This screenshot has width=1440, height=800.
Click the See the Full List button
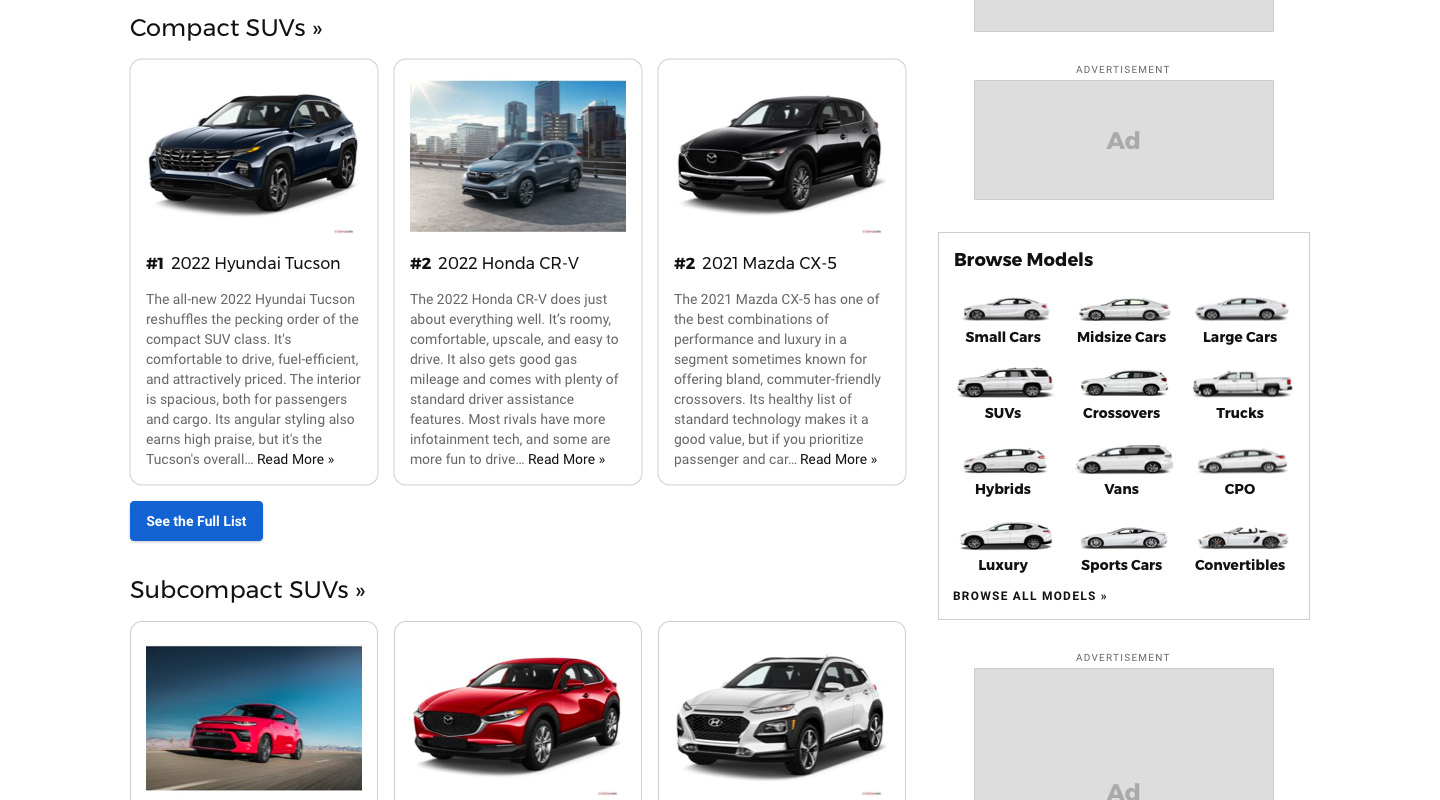point(196,521)
